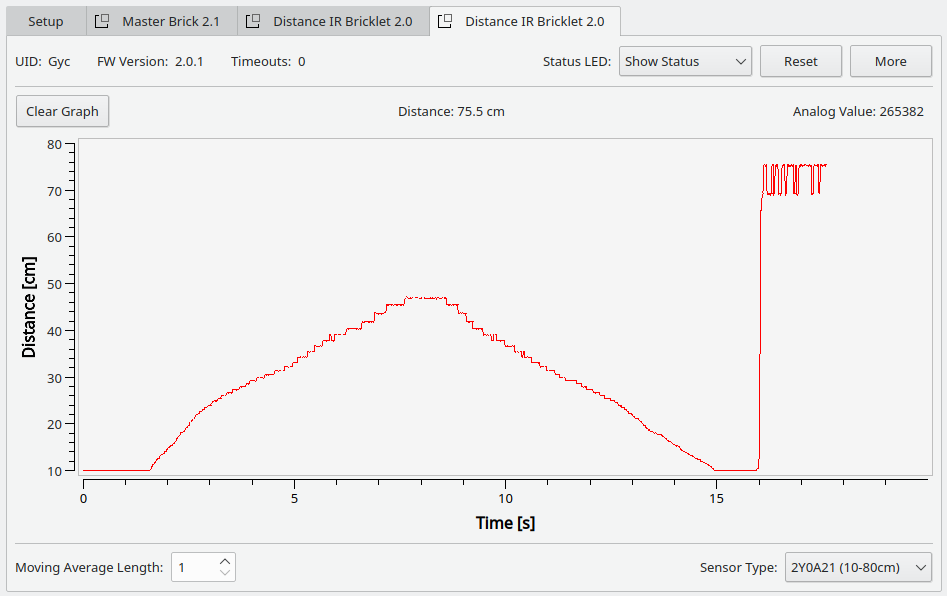Click the undock icon on the unselected Distance IR tab

(x=253, y=21)
